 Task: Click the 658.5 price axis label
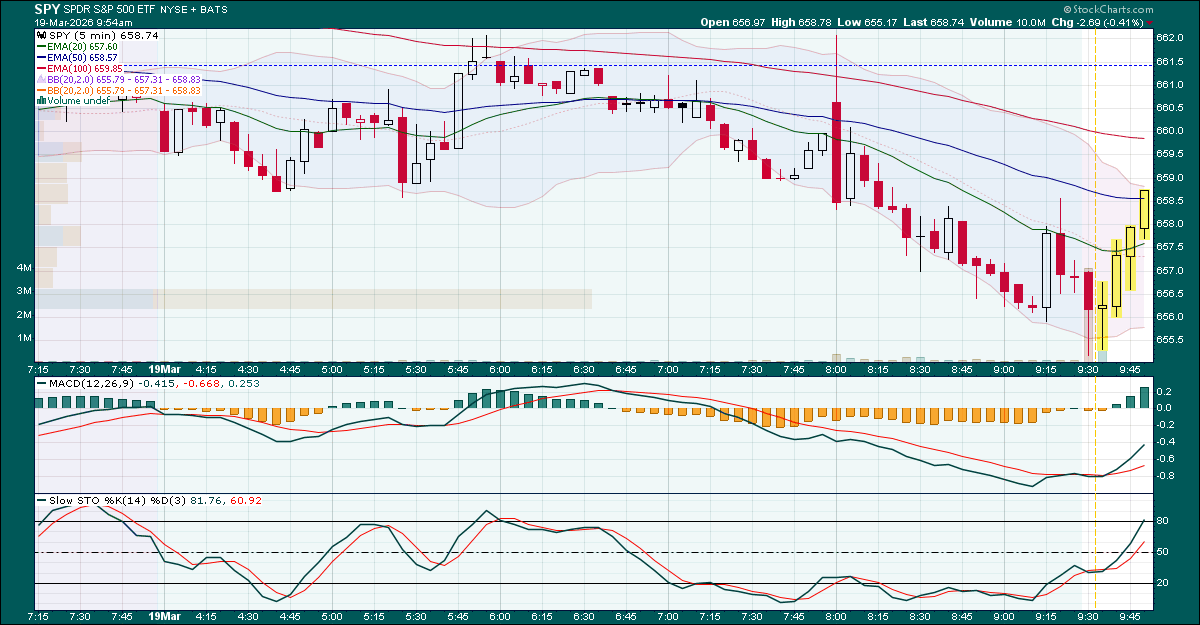1171,200
